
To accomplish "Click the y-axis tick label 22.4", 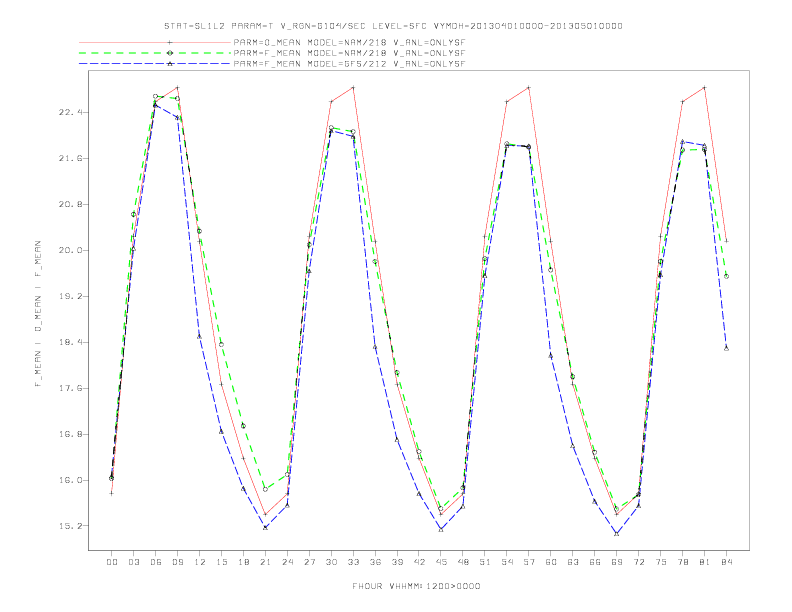I will [x=68, y=112].
